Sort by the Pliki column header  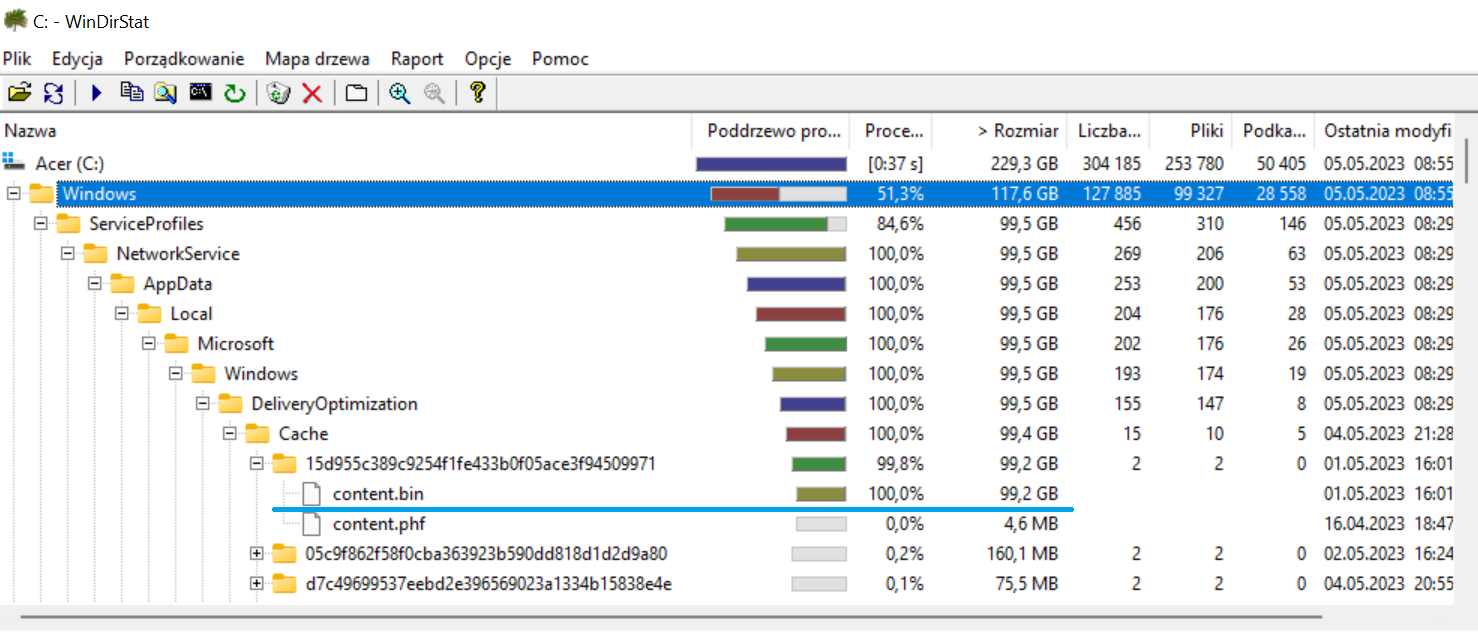[1192, 130]
